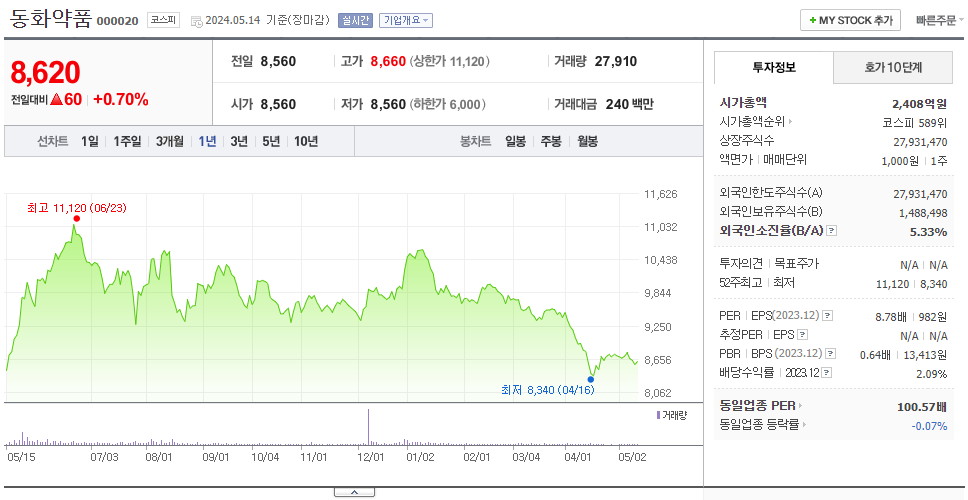Screen dimensions: 968x500
Task: Click the tall volume spike bar near 12/01
Action: [x=369, y=427]
